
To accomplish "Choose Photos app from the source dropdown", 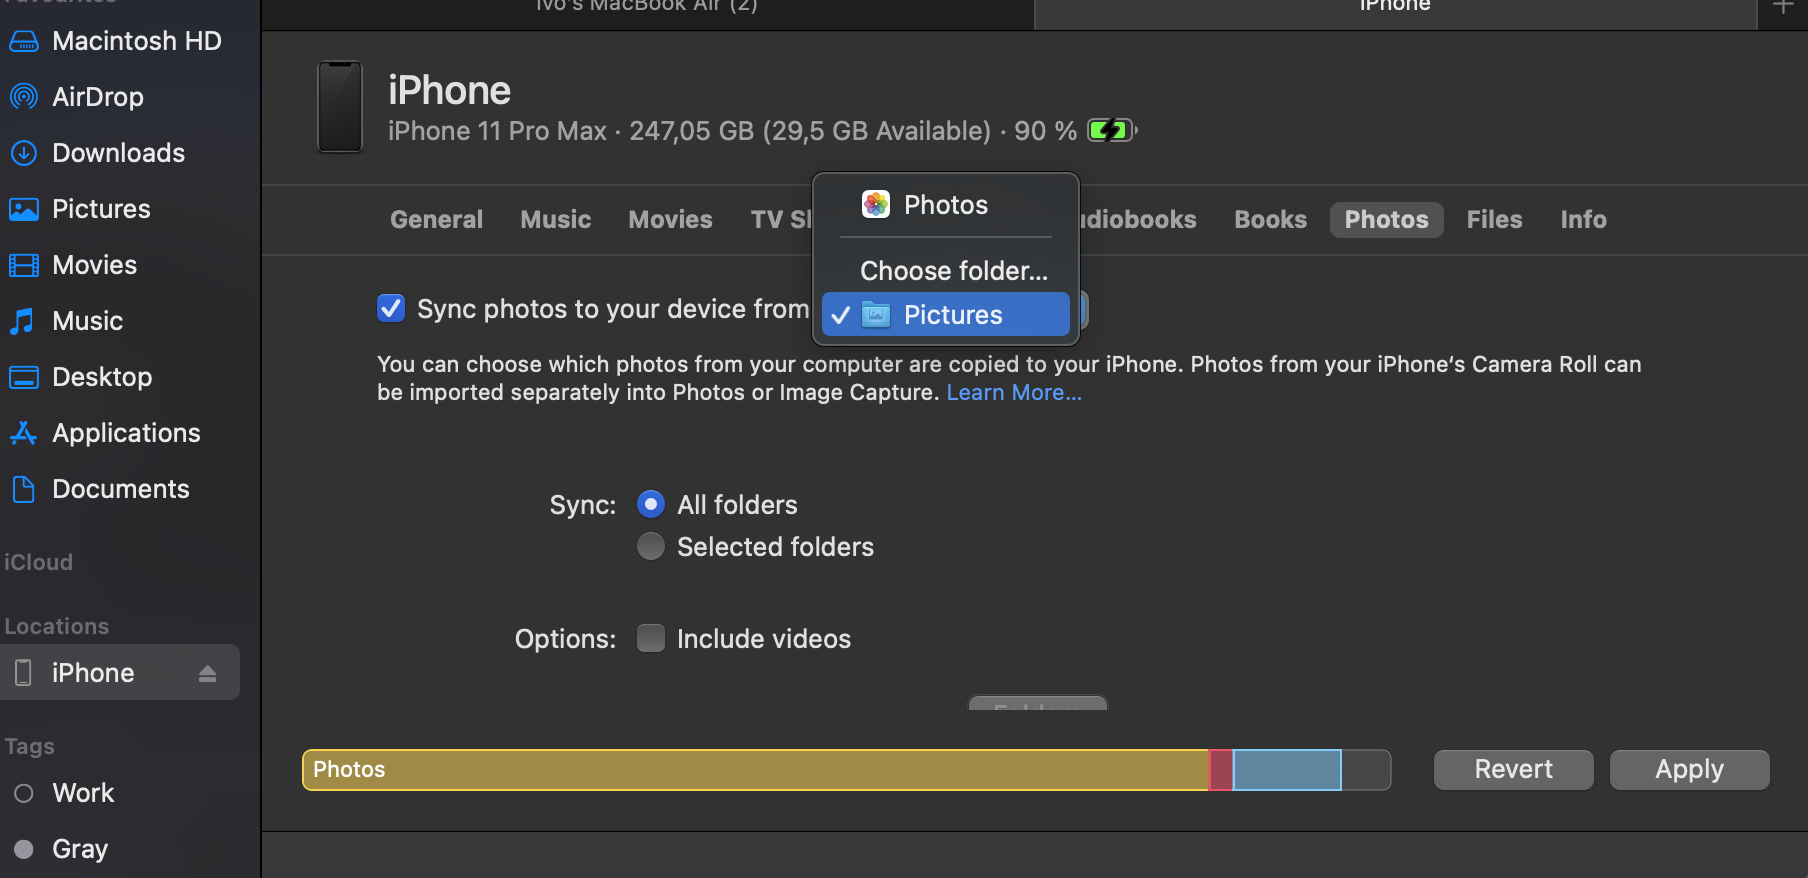I will [945, 205].
